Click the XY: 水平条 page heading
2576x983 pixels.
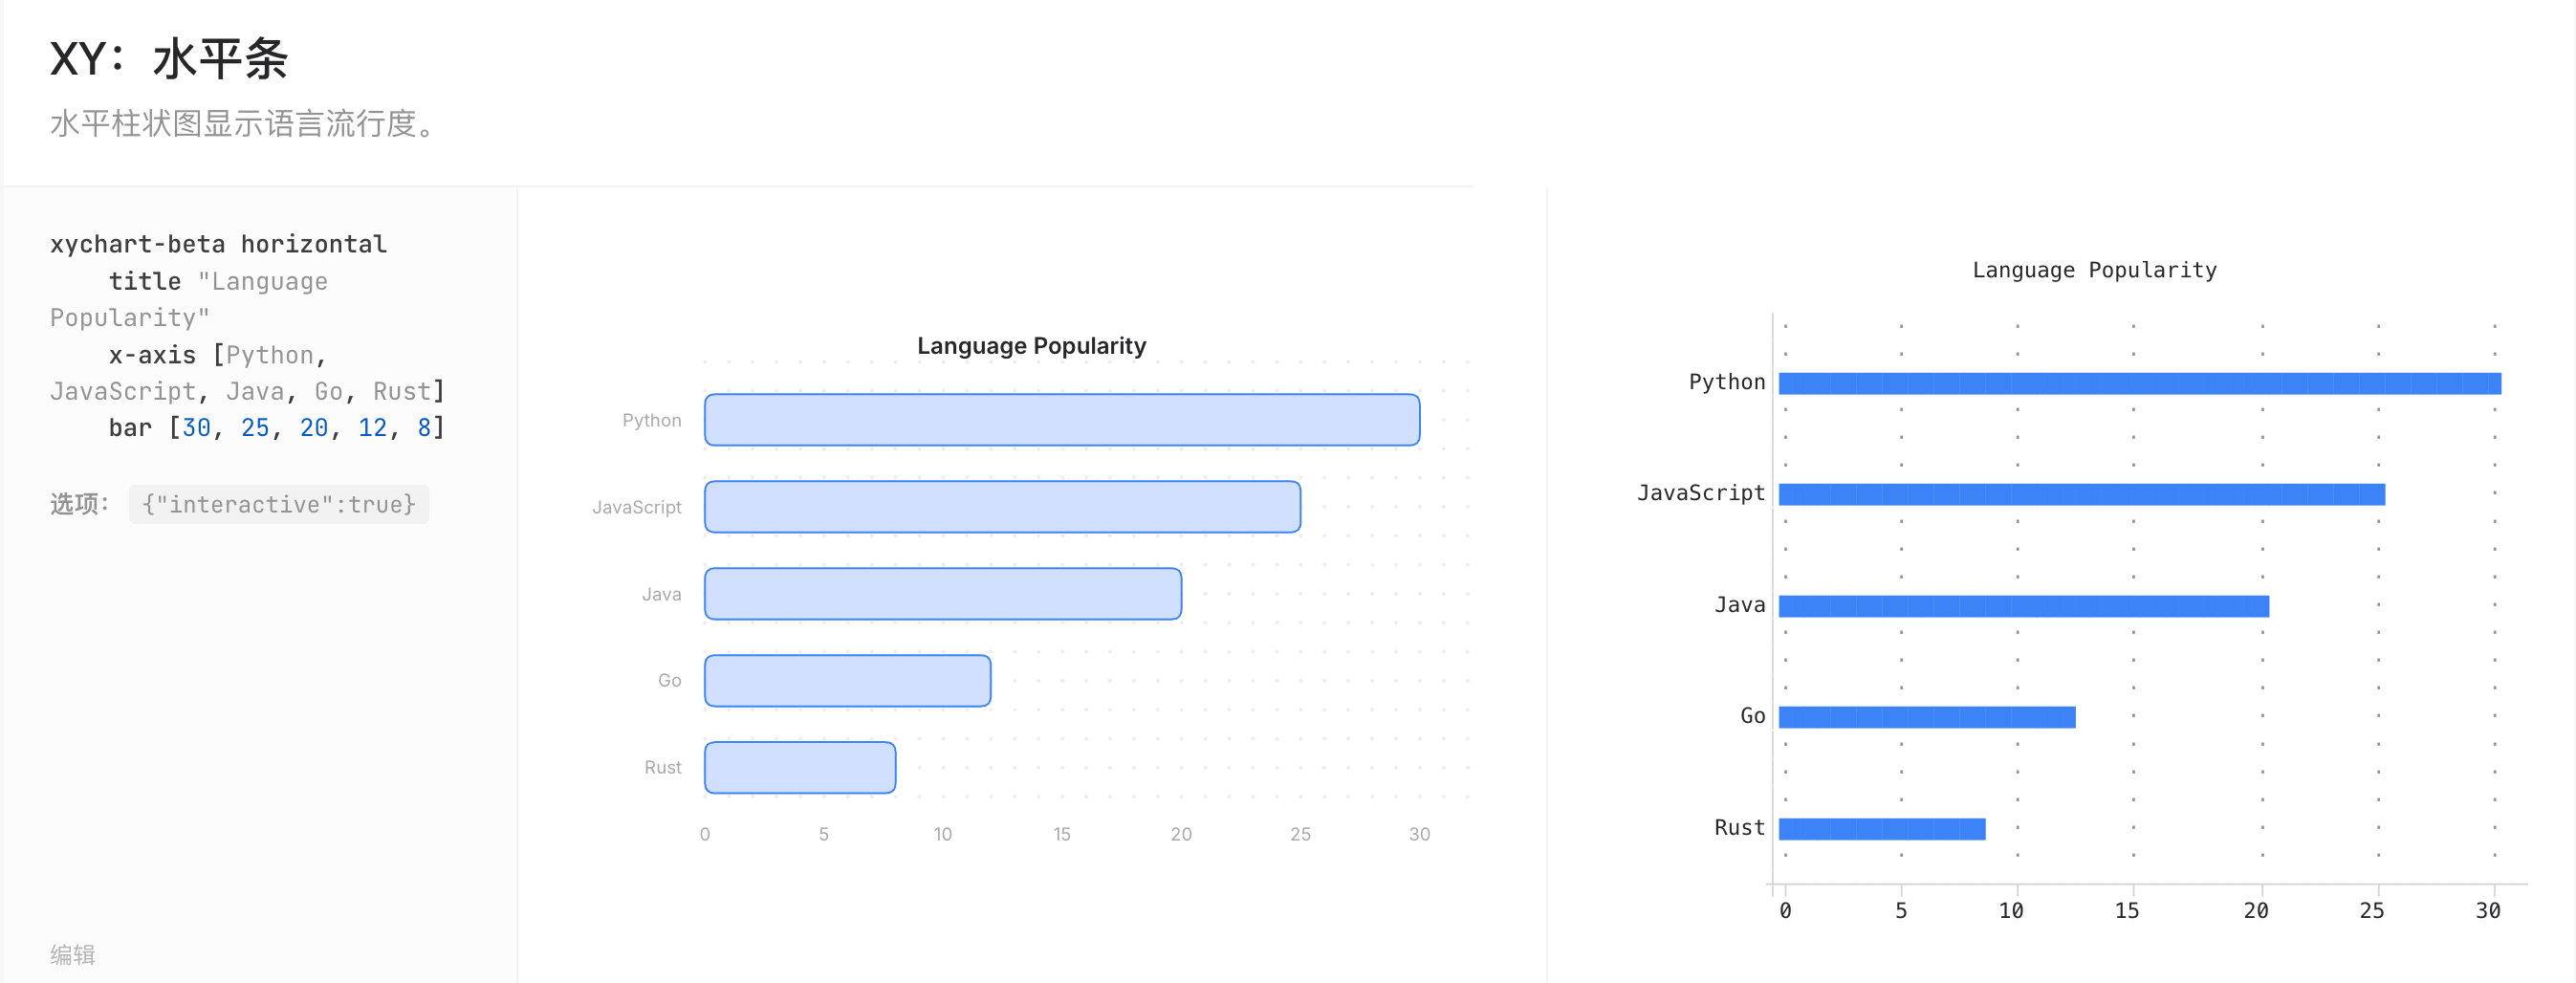pyautogui.click(x=169, y=59)
